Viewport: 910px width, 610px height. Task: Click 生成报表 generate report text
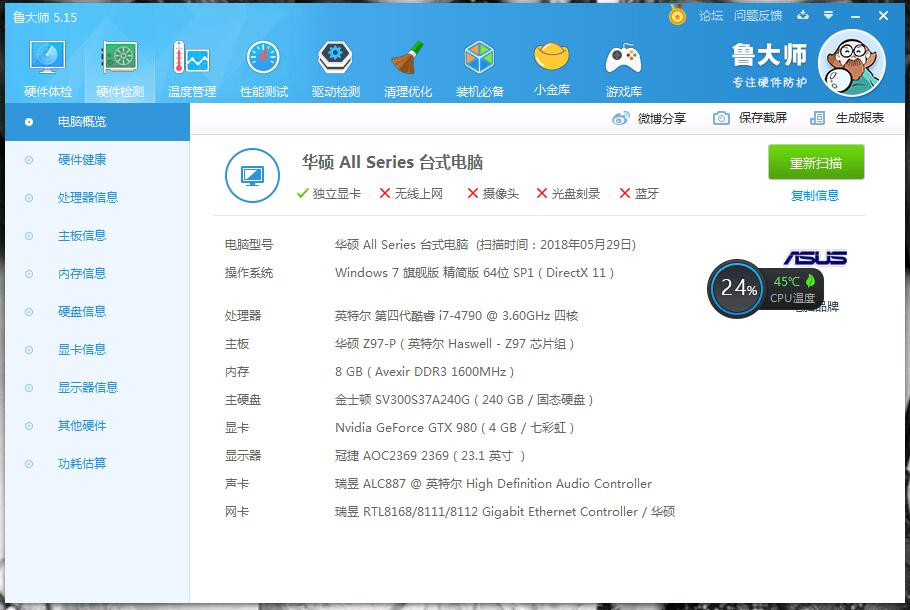click(860, 118)
